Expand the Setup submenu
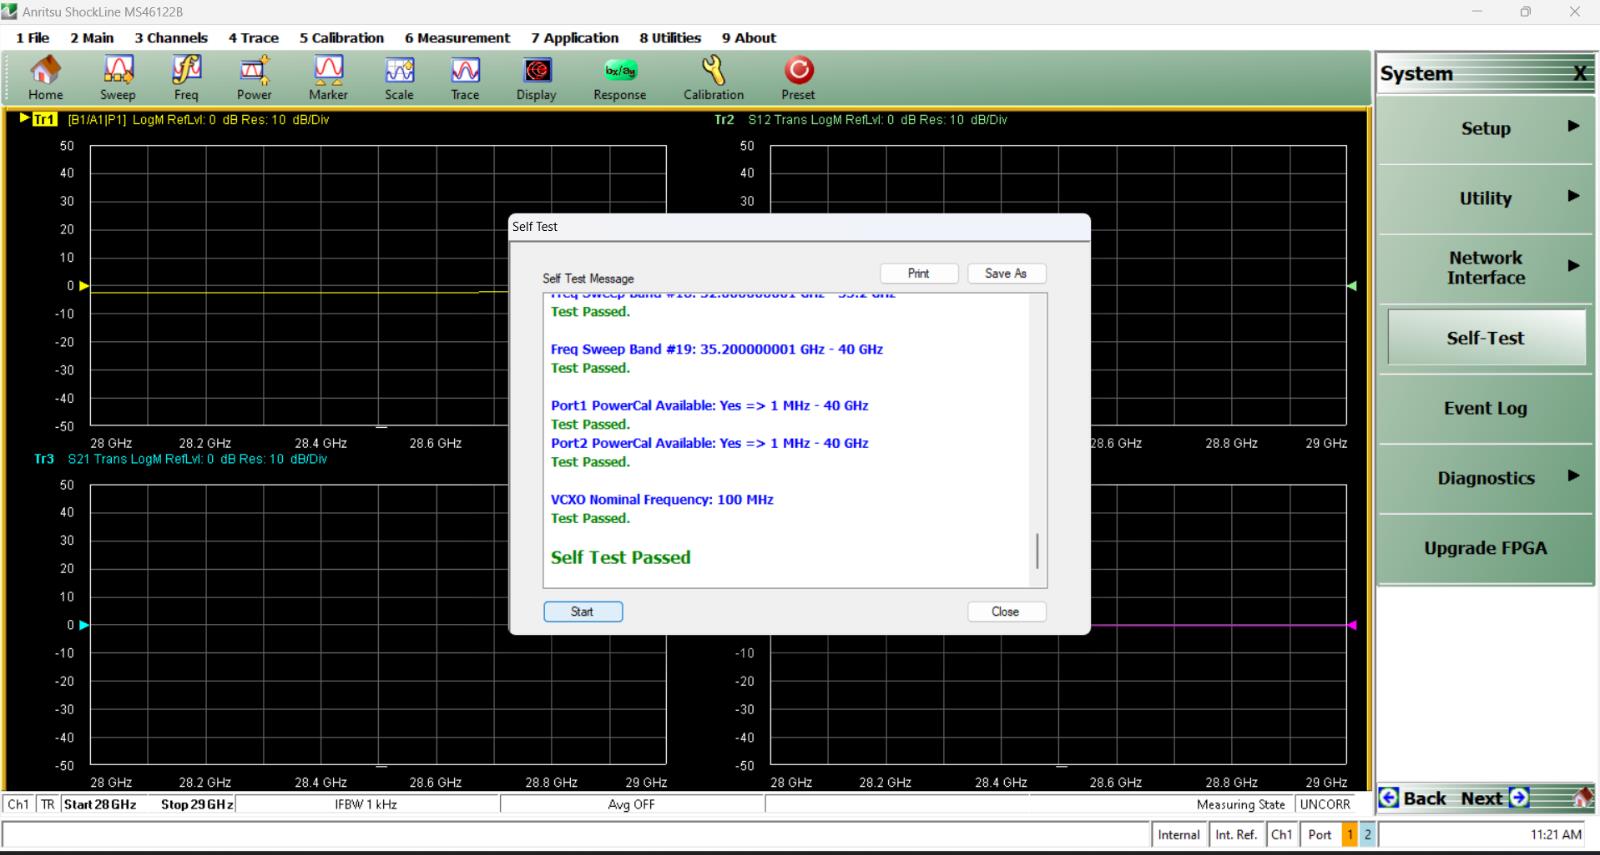 click(x=1485, y=129)
